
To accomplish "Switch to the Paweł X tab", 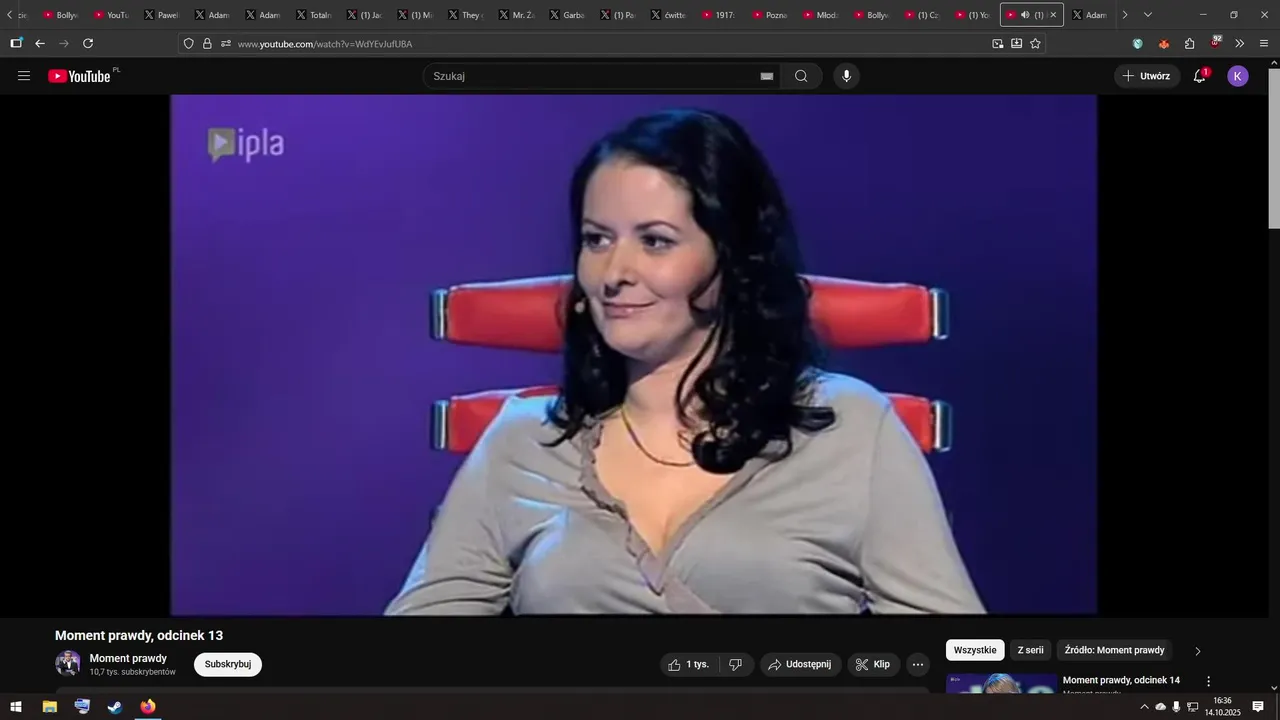I will (160, 15).
